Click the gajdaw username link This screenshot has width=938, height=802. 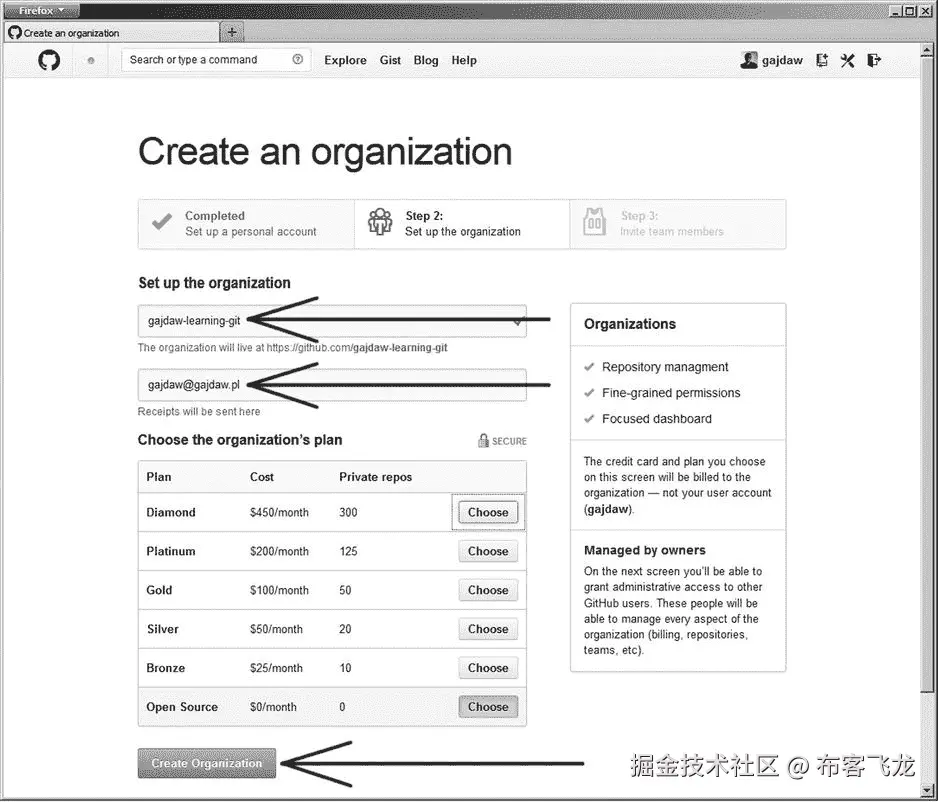point(782,60)
